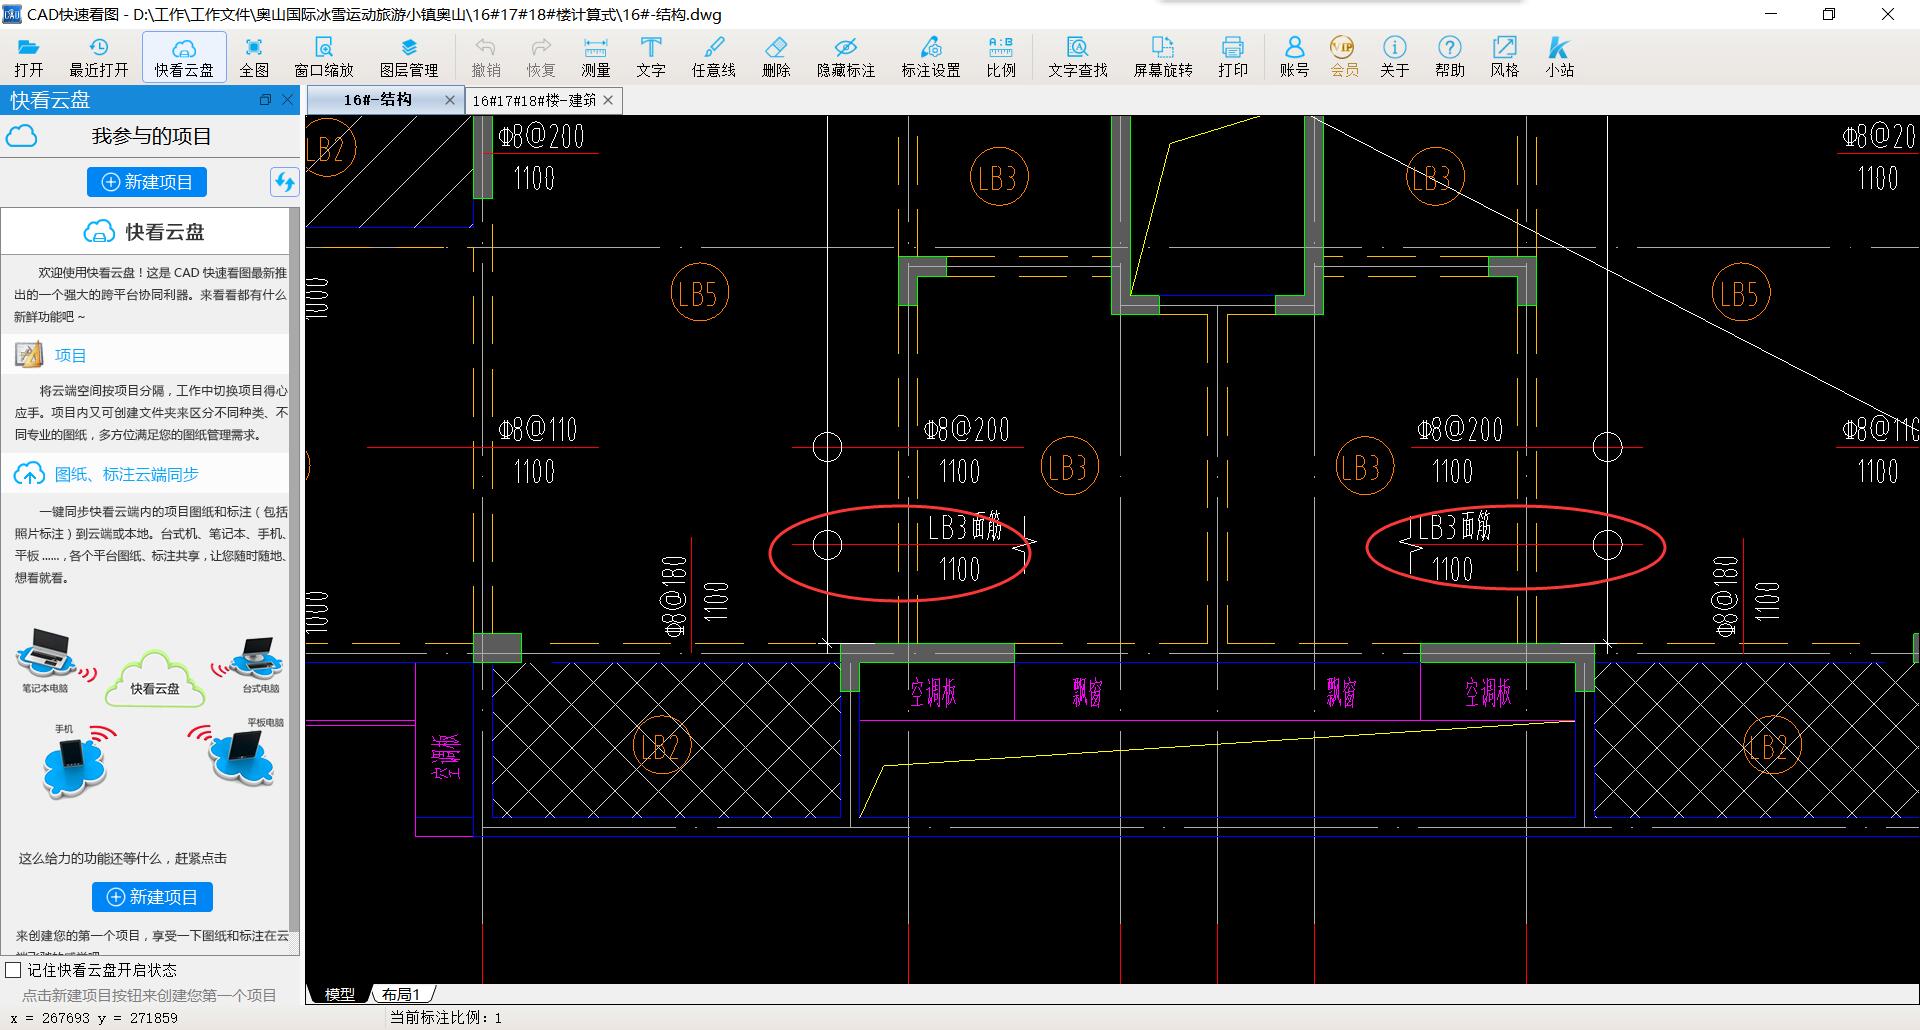Select the 删除 eraser tool
The image size is (1920, 1030).
(776, 57)
